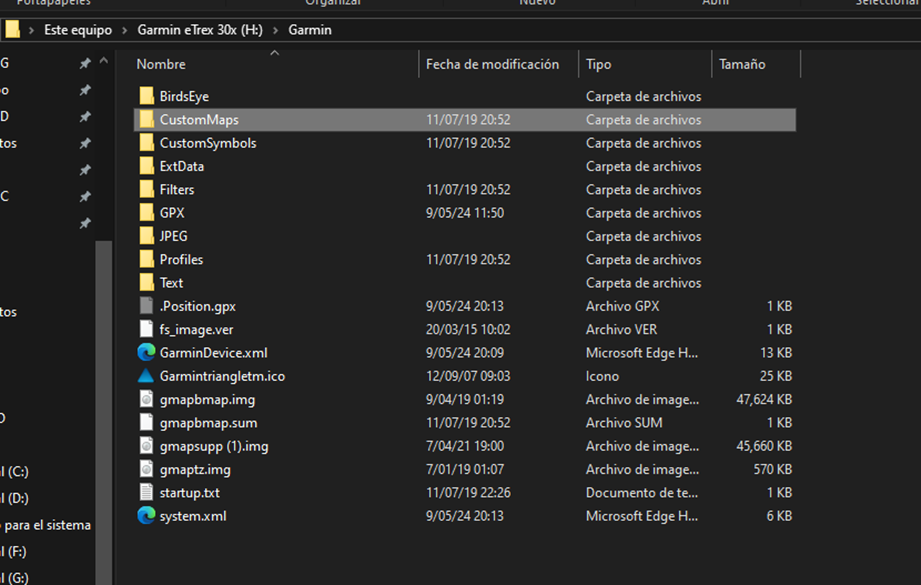
Task: Navigate to Garmin eTrex 30x (H:) breadcrumb
Action: pos(200,30)
